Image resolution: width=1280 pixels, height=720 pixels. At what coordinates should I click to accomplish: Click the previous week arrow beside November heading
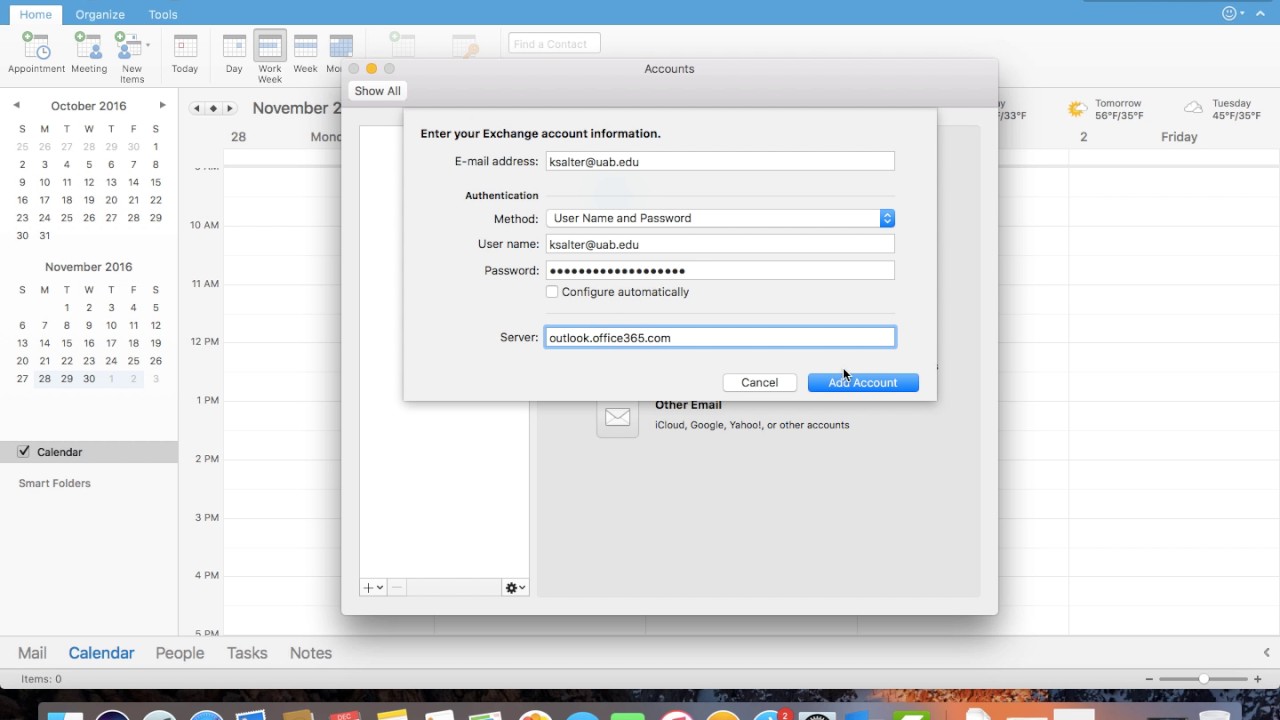click(197, 108)
